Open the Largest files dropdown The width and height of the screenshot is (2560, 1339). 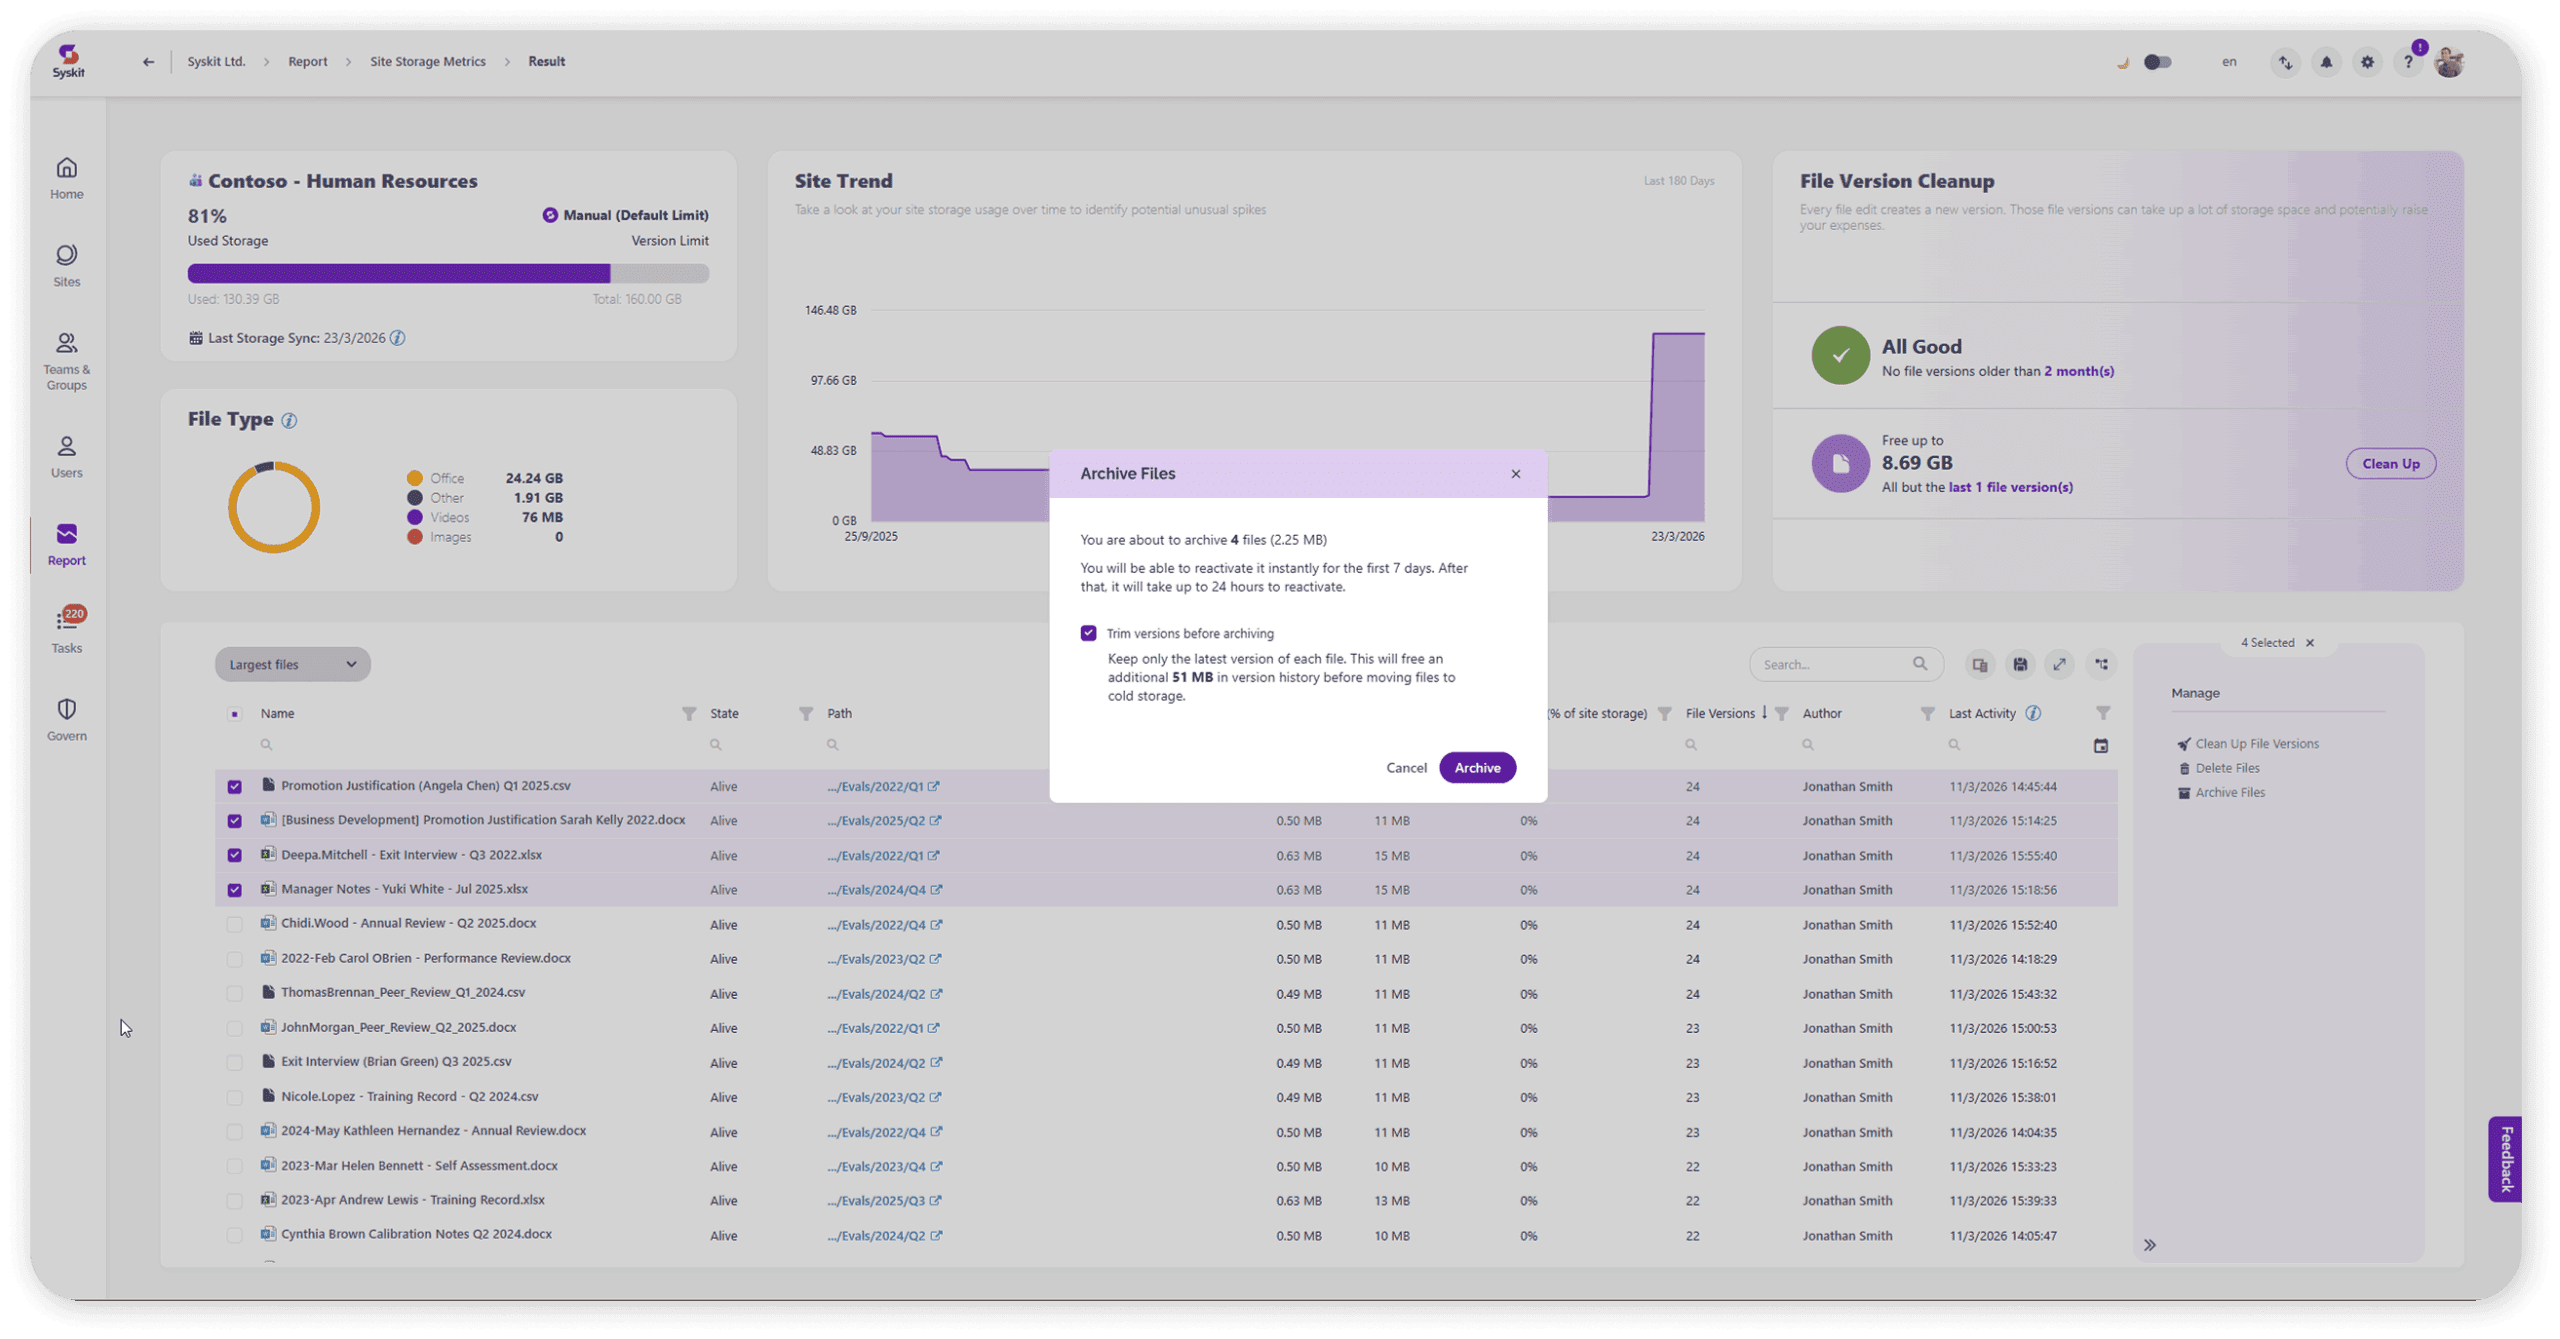[x=292, y=664]
